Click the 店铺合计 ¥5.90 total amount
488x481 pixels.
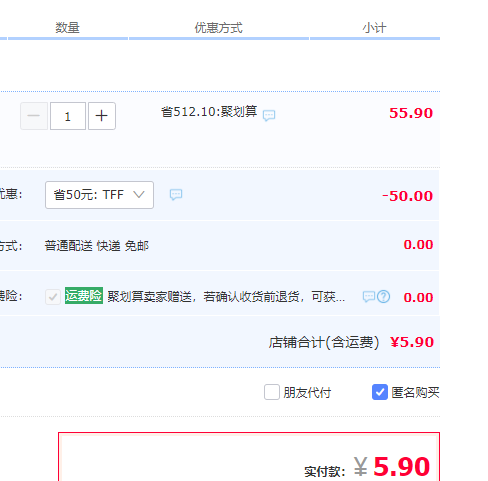412,342
